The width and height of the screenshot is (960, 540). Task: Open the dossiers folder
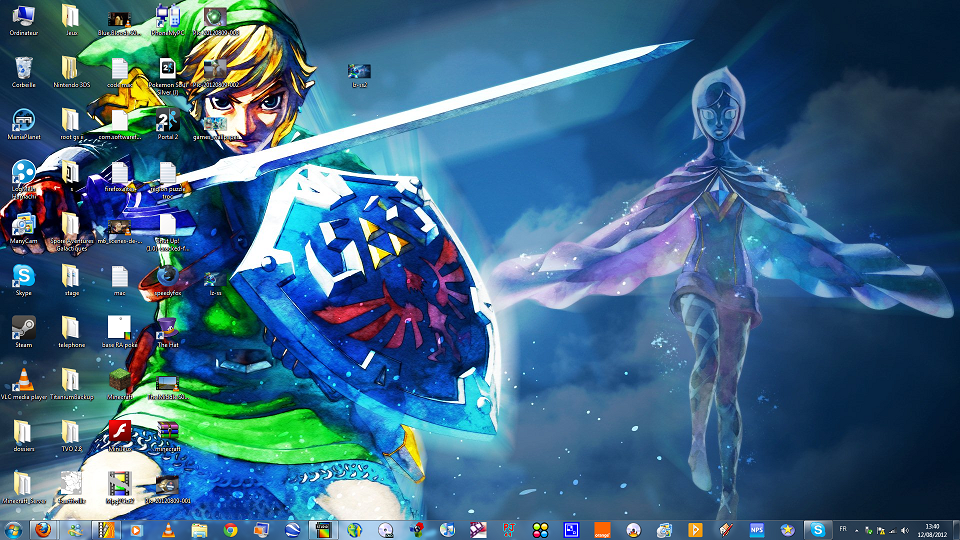23,436
